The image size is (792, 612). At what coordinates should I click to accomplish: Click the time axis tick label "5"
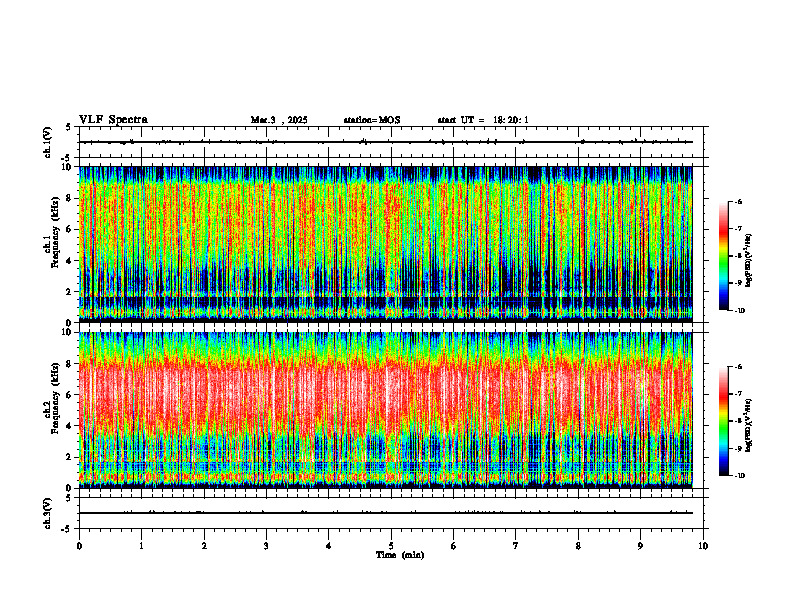[x=391, y=546]
